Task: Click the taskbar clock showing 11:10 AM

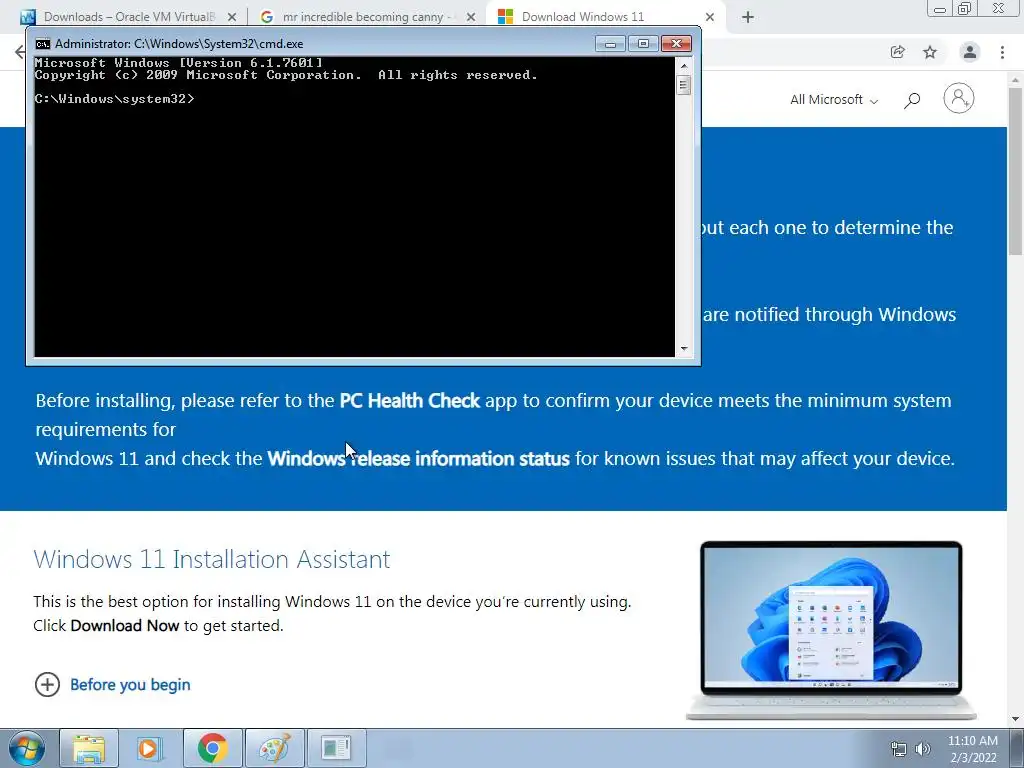Action: pos(973,749)
